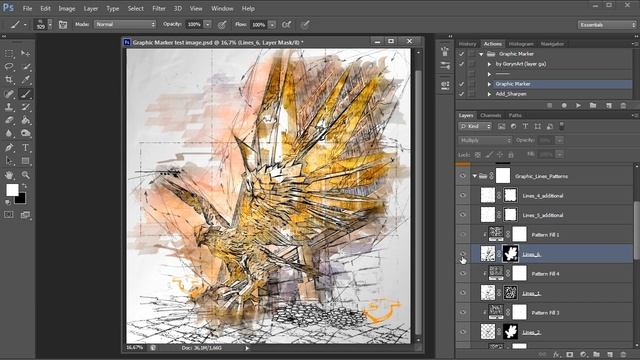The image size is (640, 360).
Task: Play the selected action
Action: tap(578, 105)
